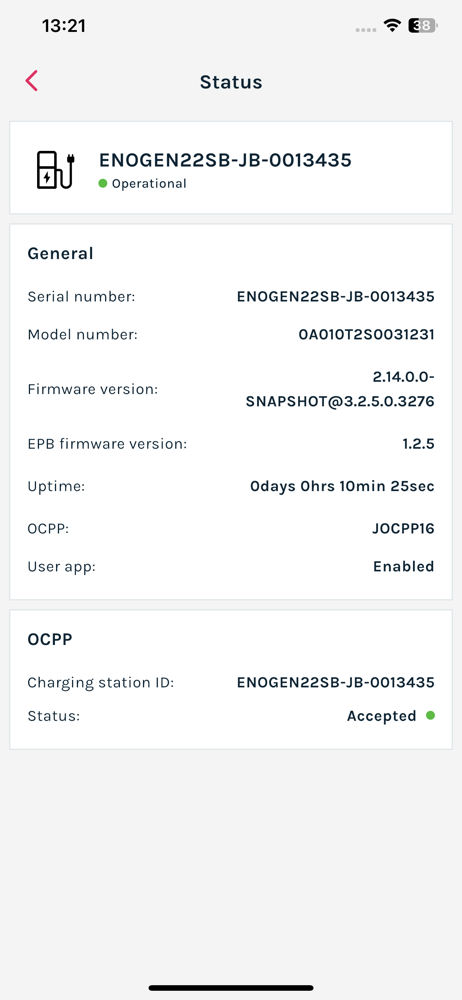This screenshot has height=1000, width=462.
Task: Select the Serial number value
Action: pos(336,297)
